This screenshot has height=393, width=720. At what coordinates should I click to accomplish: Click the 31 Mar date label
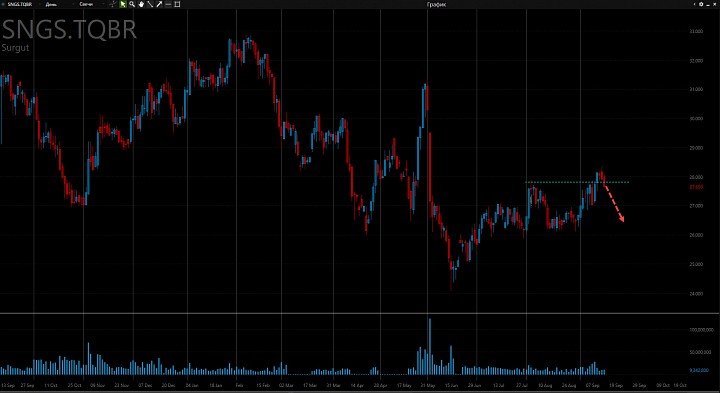pyautogui.click(x=334, y=385)
